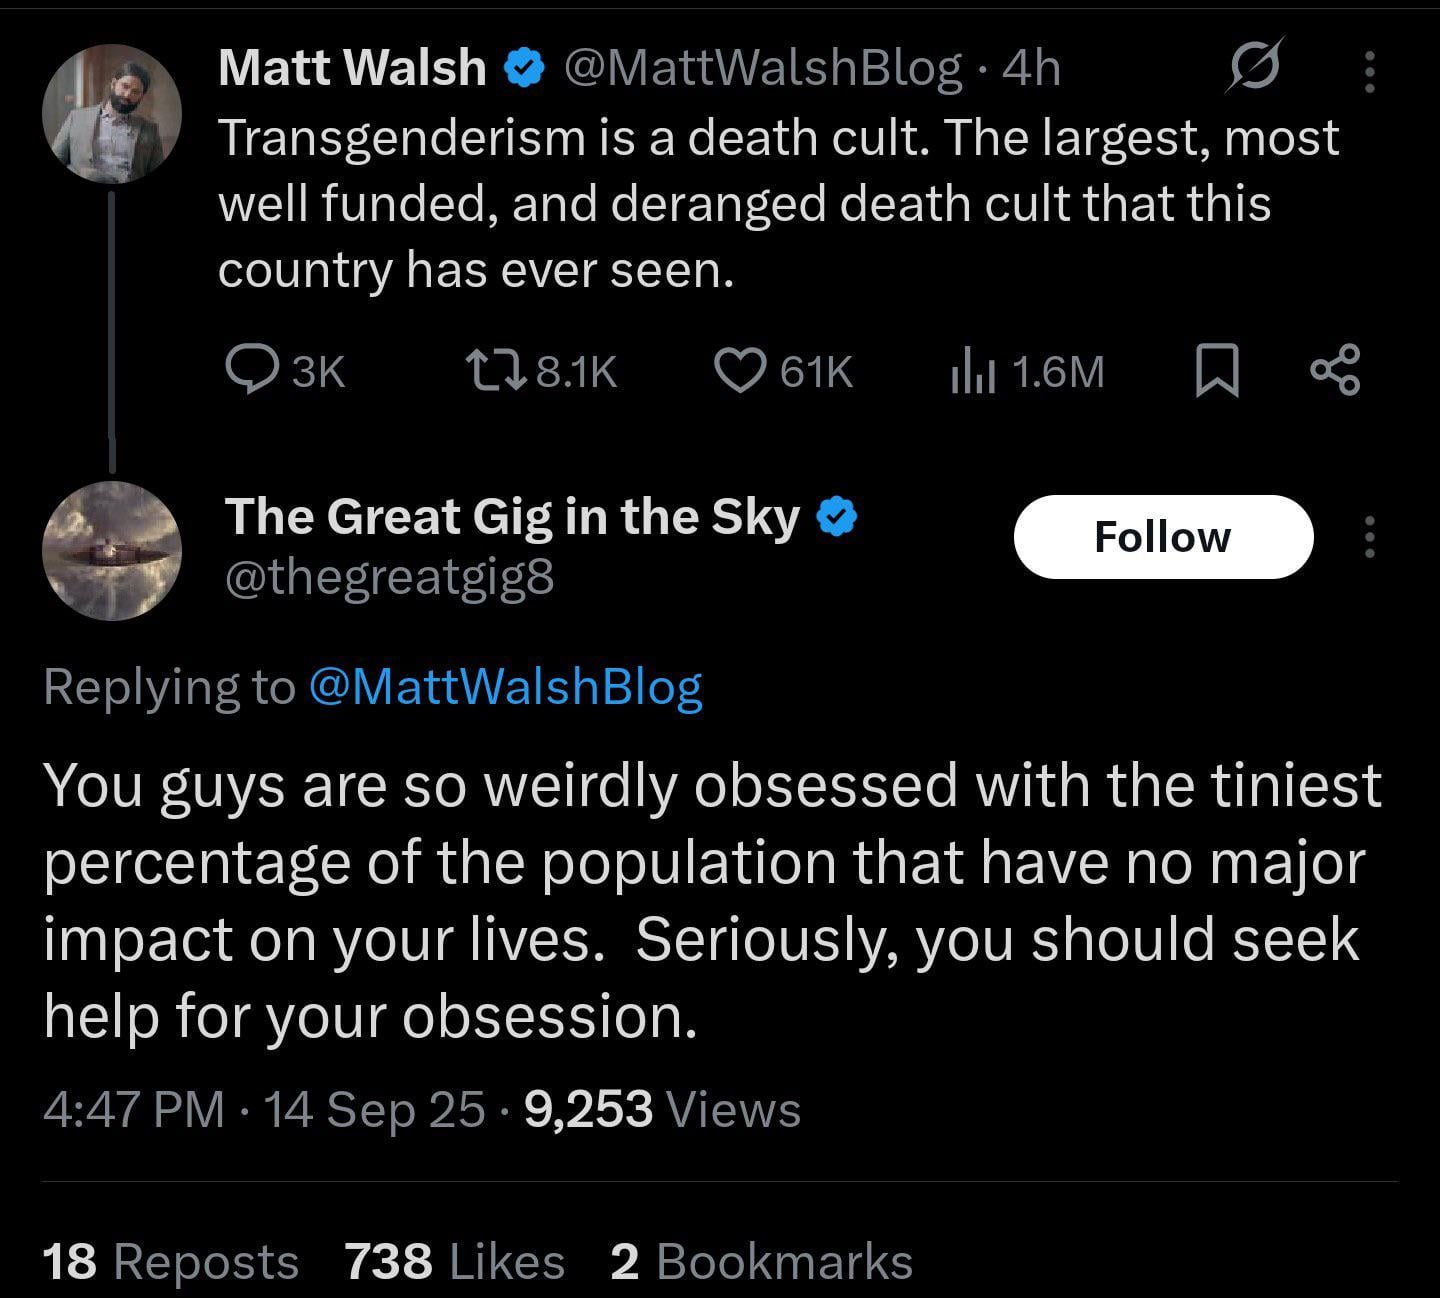The image size is (1440, 1298).
Task: Click the share icon on the top tweet
Action: pos(1335,370)
